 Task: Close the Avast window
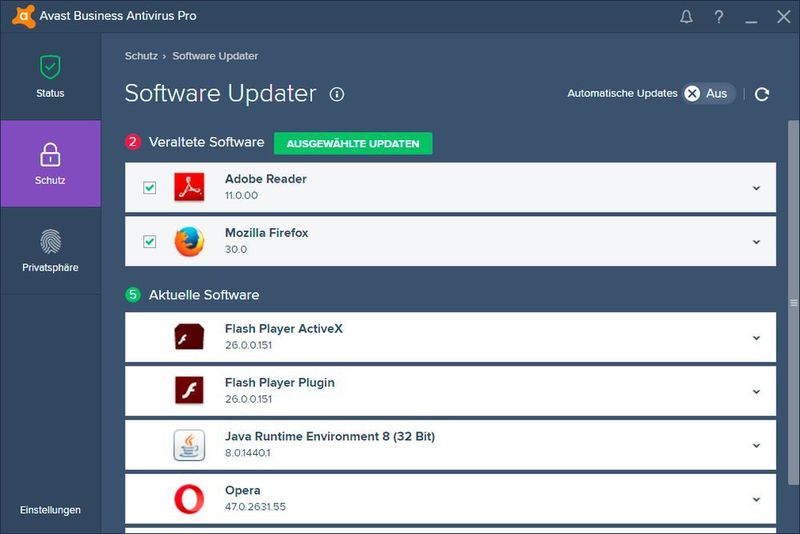pyautogui.click(x=784, y=17)
